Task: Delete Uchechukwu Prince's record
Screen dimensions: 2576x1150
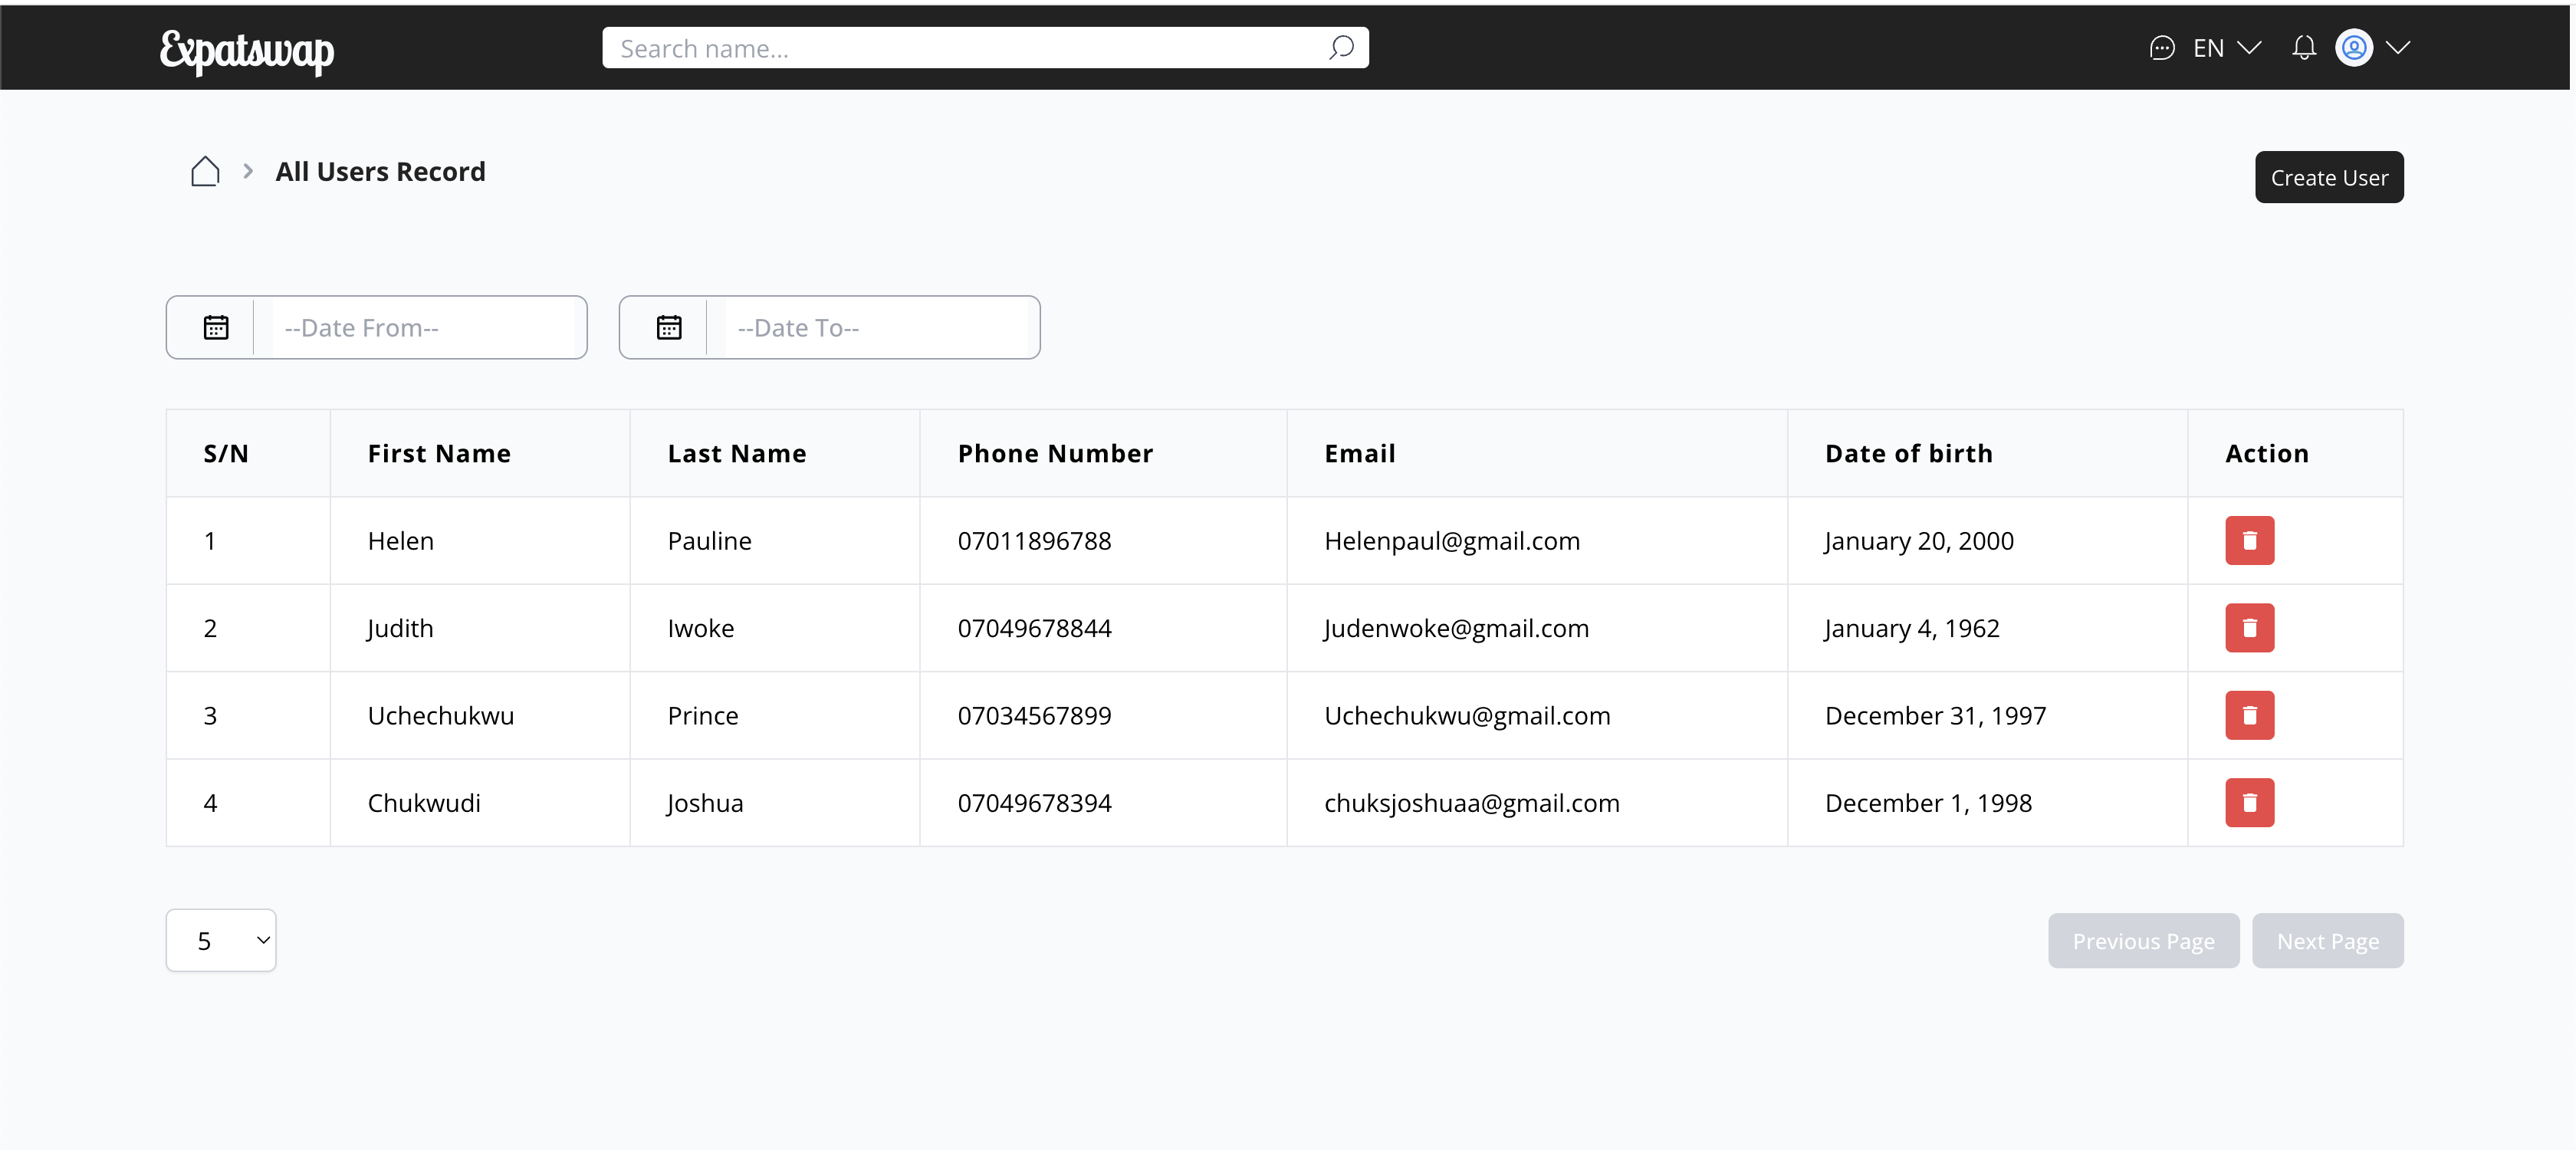Action: (x=2249, y=715)
